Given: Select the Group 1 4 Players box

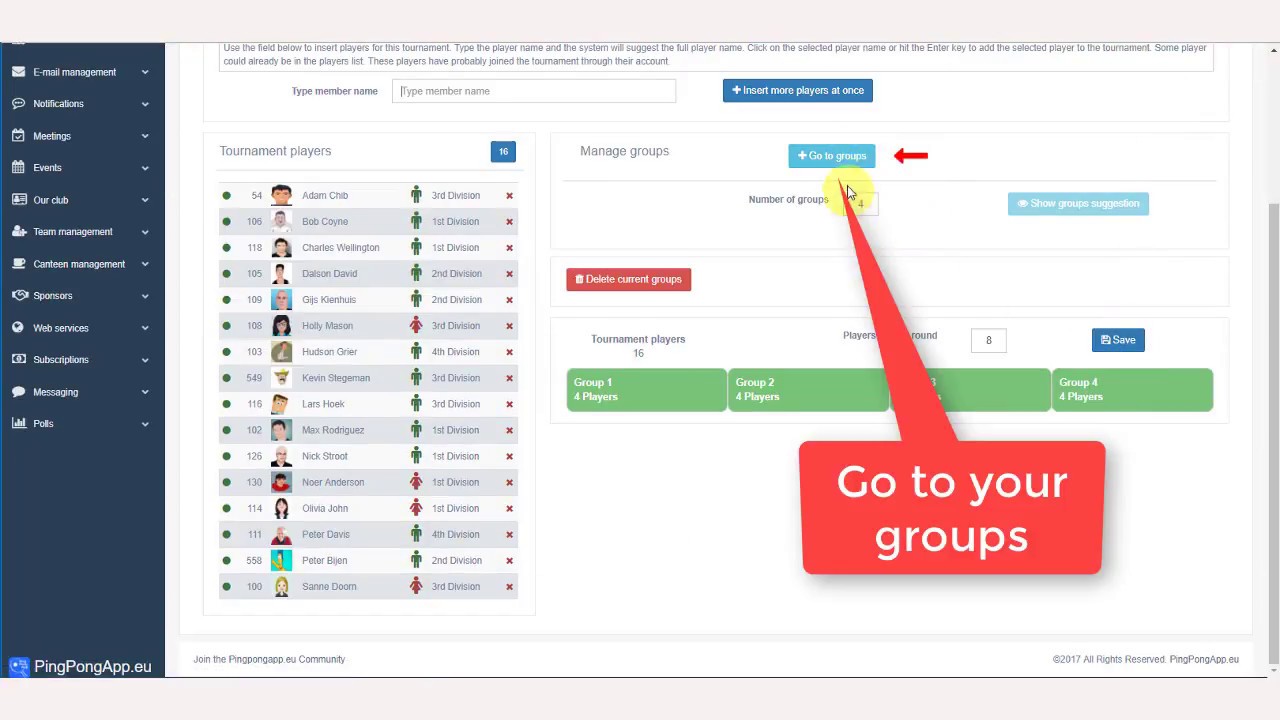Looking at the screenshot, I should (x=646, y=390).
